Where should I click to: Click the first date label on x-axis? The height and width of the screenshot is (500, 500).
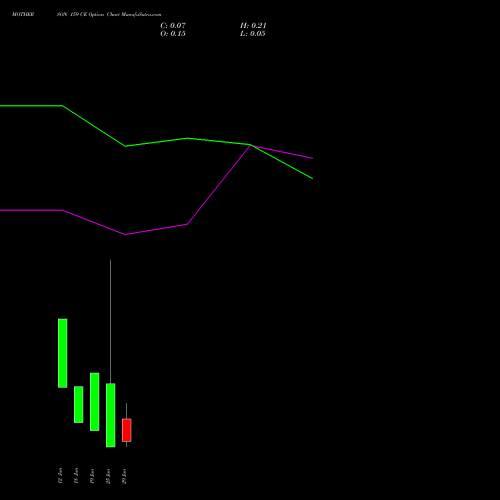tap(60, 476)
